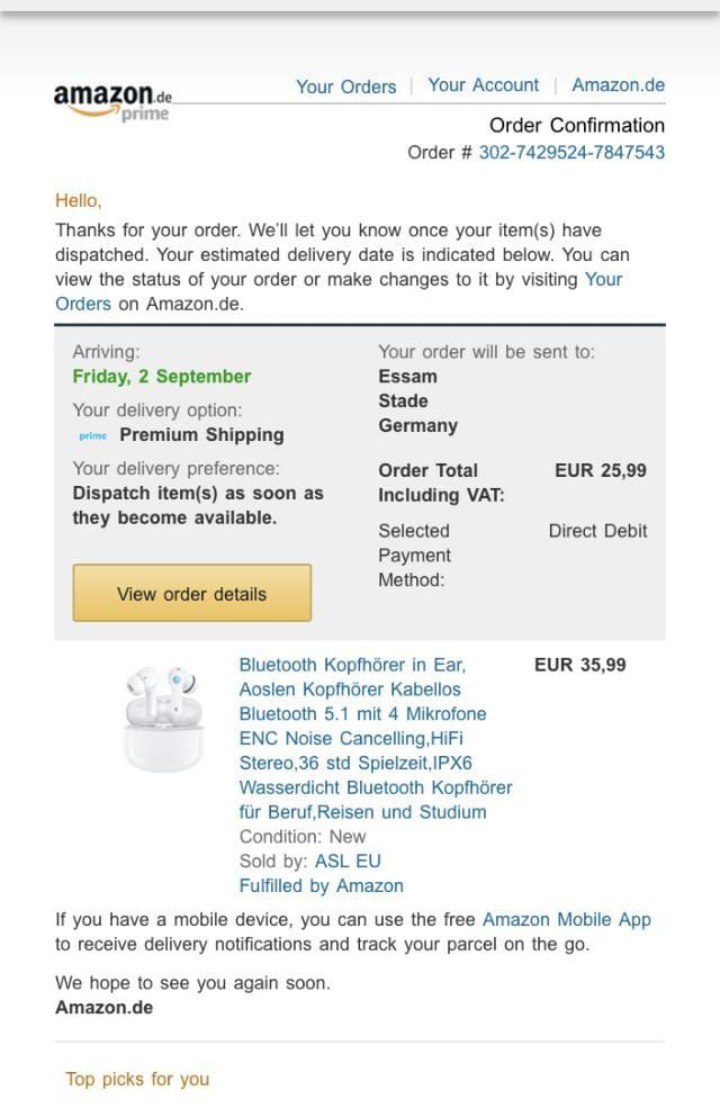Open the Bluetooth Kopfhörer product title link
The image size is (720, 1104).
pyautogui.click(x=375, y=738)
